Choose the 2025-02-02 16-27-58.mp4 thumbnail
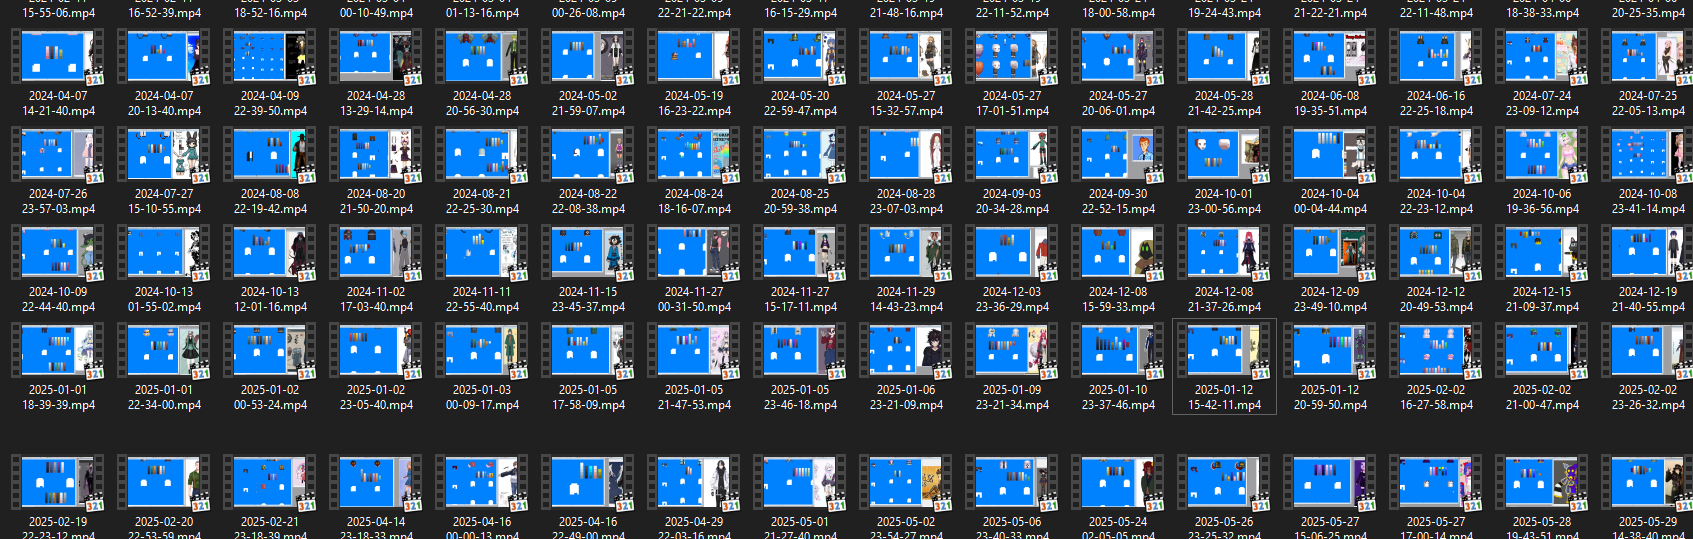This screenshot has height=539, width=1693. 1436,351
